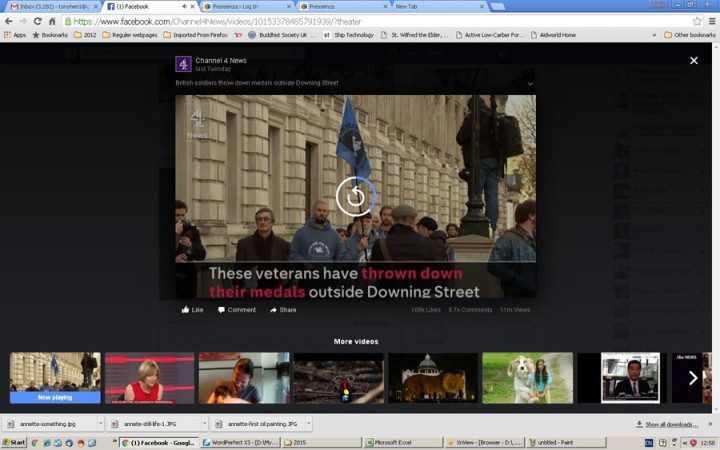Image resolution: width=720 pixels, height=450 pixels.
Task: Click the Channel 4 logo avatar
Action: pyautogui.click(x=183, y=63)
